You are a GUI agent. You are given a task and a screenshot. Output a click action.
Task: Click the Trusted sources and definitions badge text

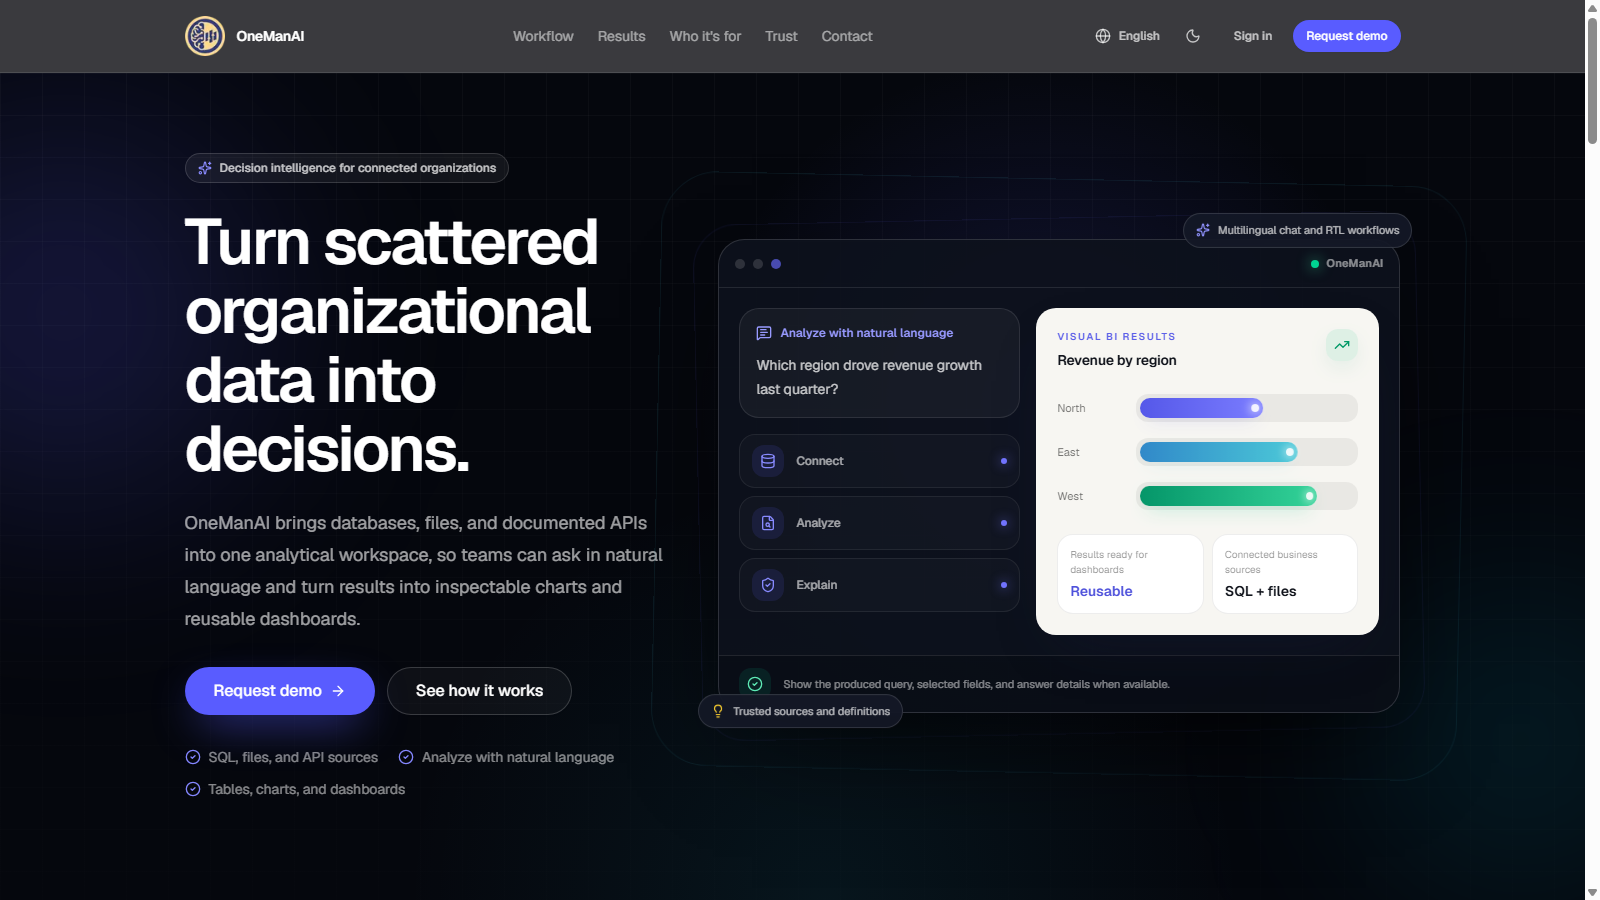pyautogui.click(x=811, y=711)
